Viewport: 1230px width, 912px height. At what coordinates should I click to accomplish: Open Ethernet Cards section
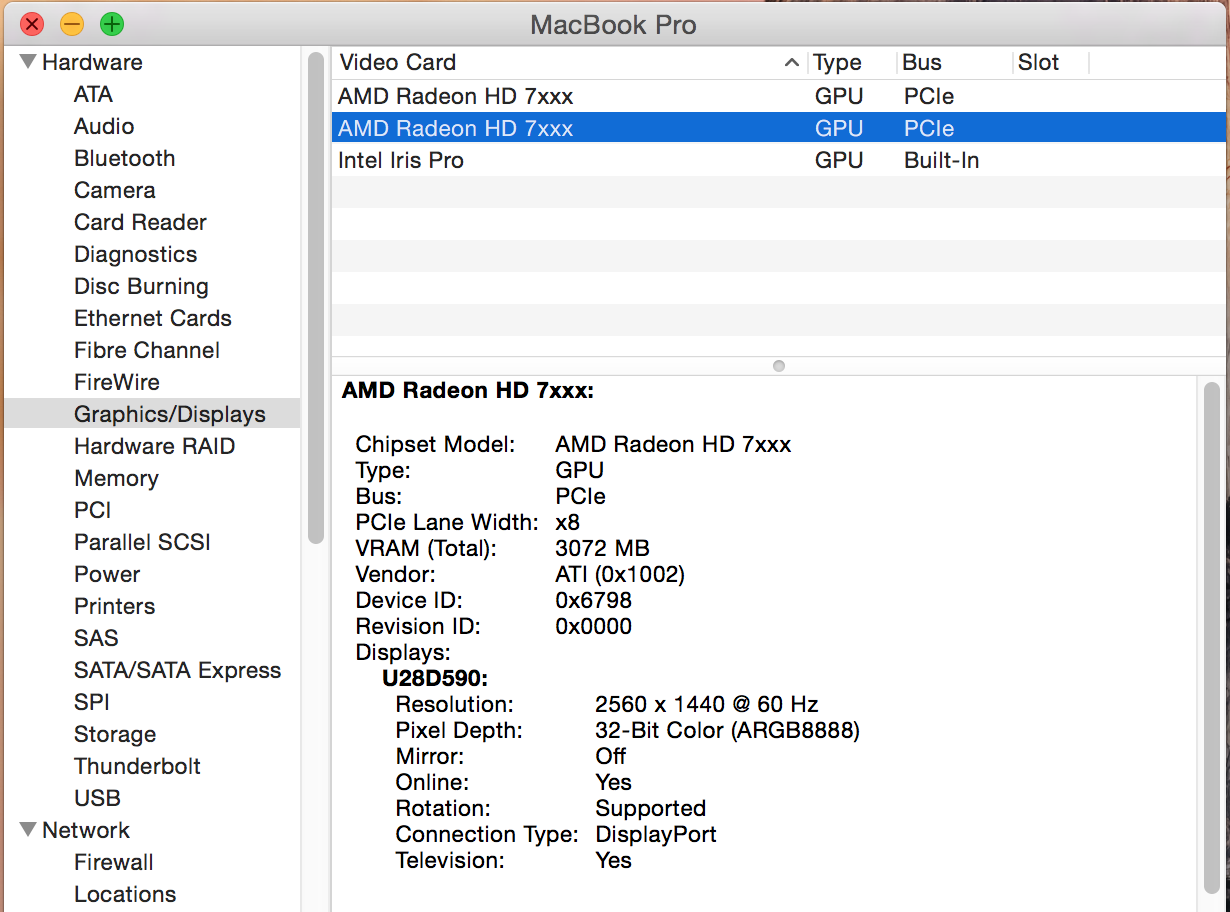tap(153, 319)
